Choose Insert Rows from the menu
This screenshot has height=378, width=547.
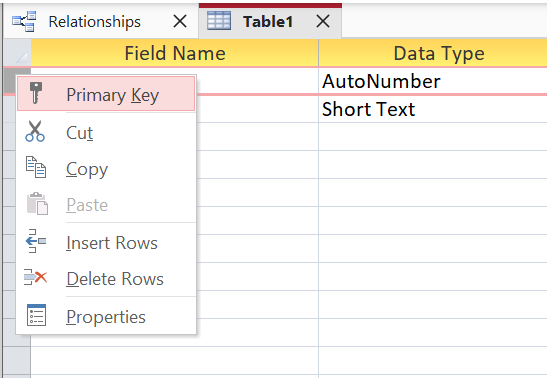[106, 242]
